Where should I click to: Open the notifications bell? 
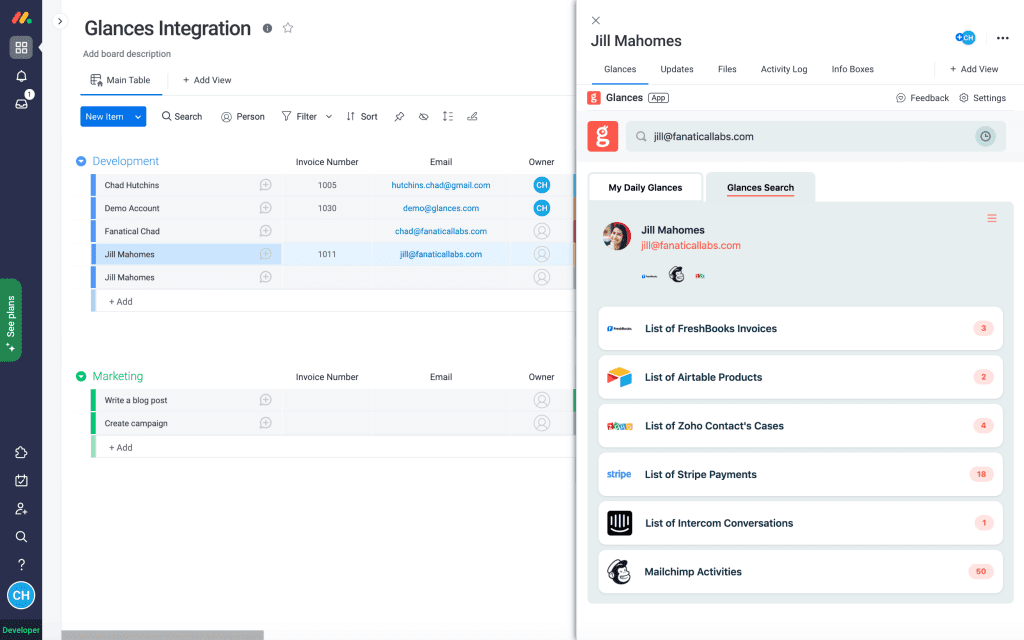(x=21, y=76)
